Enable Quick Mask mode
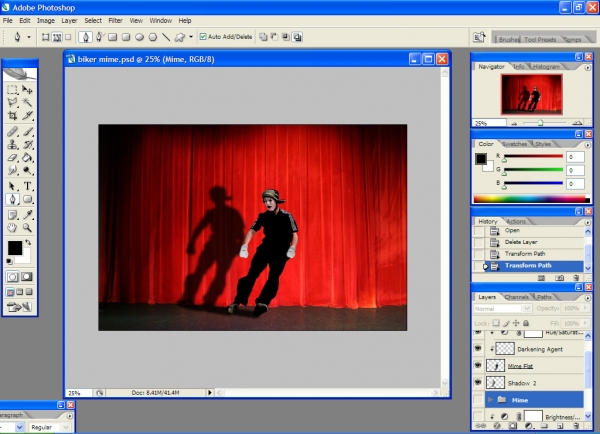The image size is (600, 434). point(27,277)
